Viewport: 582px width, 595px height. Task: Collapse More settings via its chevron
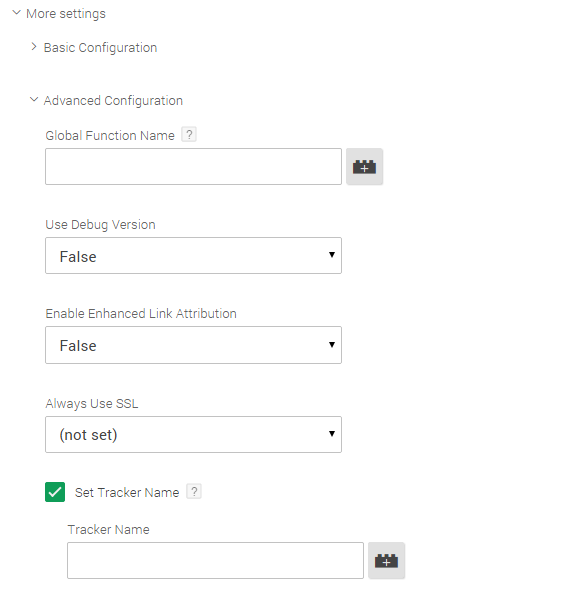coord(16,13)
